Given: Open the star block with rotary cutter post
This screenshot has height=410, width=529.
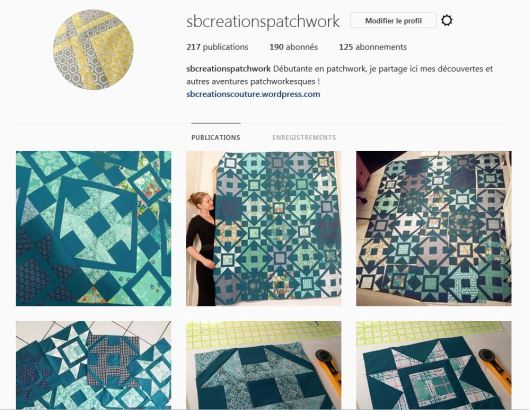Looking at the screenshot, I should pos(434,365).
